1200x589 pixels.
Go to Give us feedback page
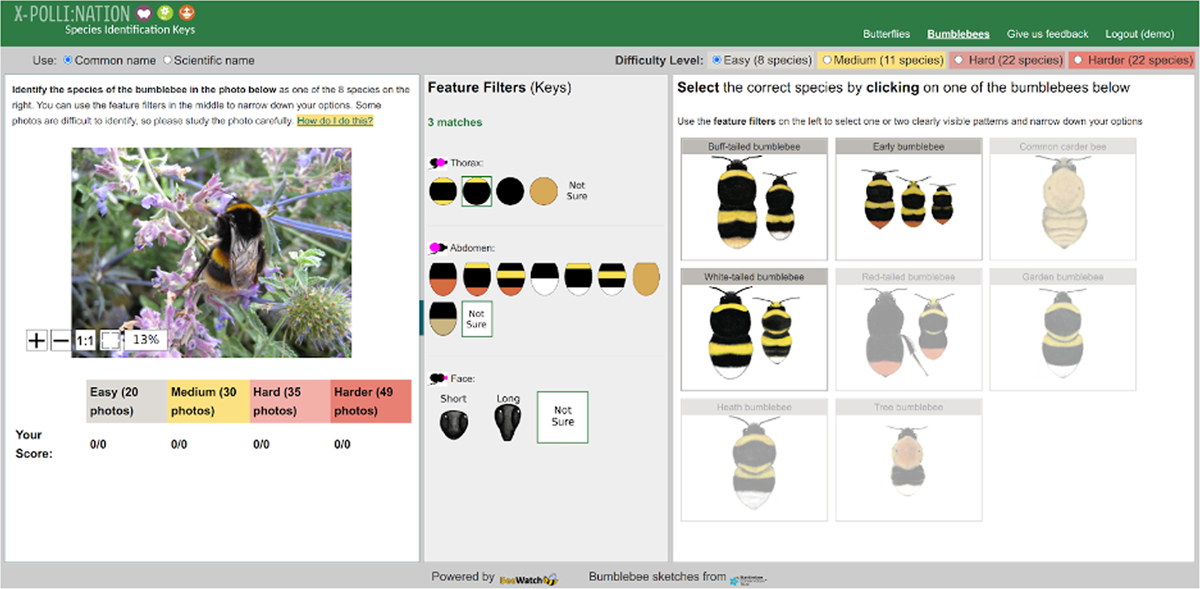1047,34
